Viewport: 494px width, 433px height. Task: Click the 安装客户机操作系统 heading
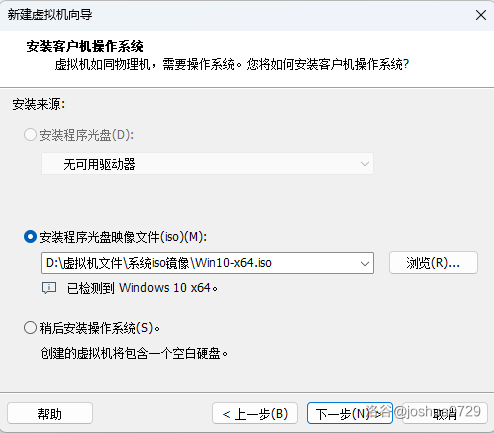coord(85,46)
